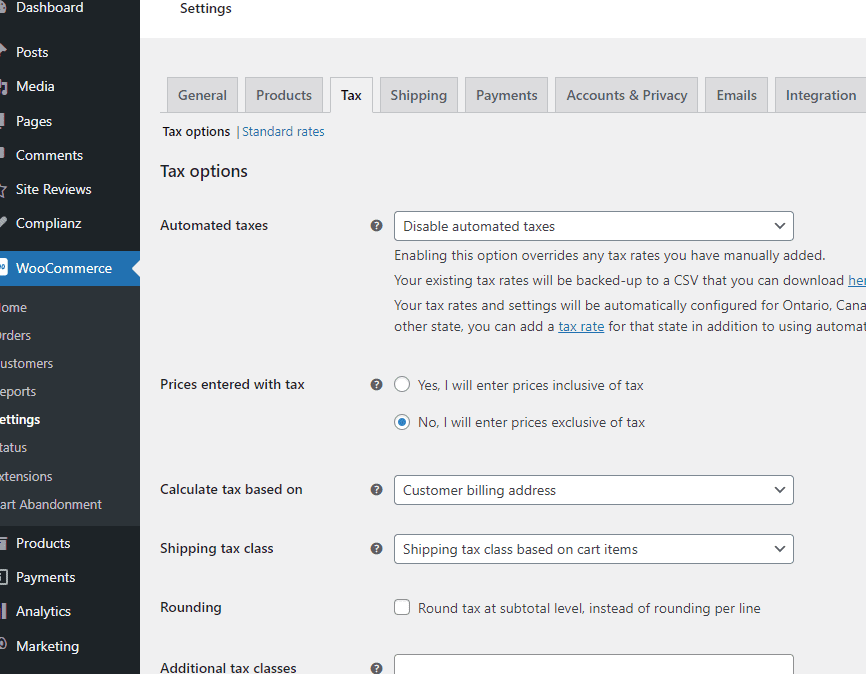This screenshot has height=674, width=866.
Task: Open the Automated taxes dropdown
Action: [x=593, y=226]
